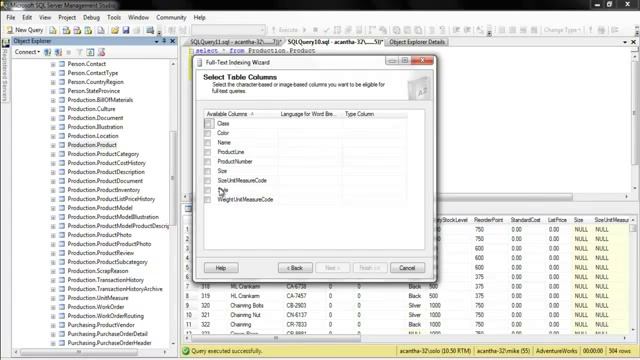Click the Production.ProductPhoto table icon
The height and width of the screenshot is (360, 640).
click(x=62, y=235)
